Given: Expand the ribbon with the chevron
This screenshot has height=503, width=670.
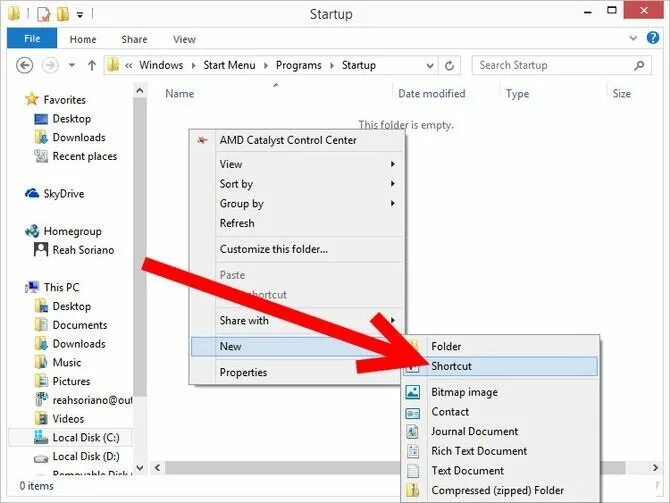Looking at the screenshot, I should (x=633, y=38).
